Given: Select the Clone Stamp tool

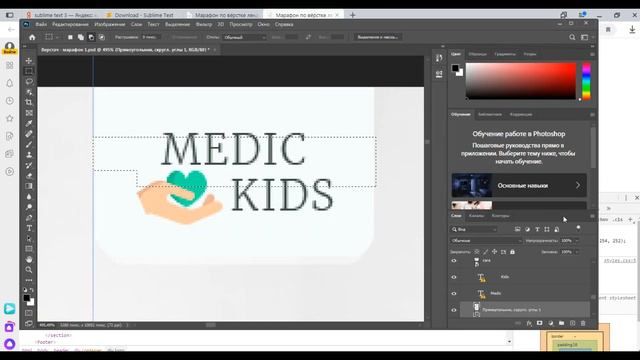Looking at the screenshot, I should pyautogui.click(x=29, y=155).
